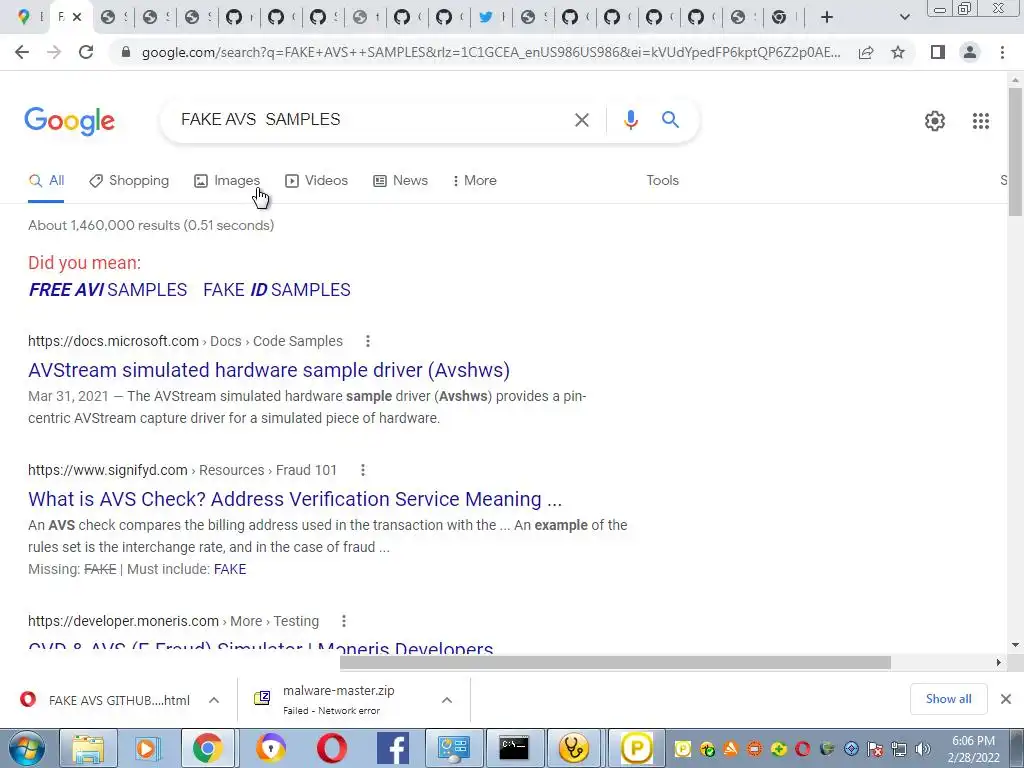Click the lock icon in the address bar

pyautogui.click(x=126, y=52)
